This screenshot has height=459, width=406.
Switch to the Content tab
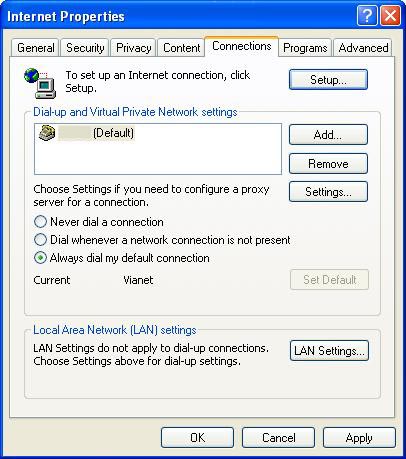coord(181,48)
